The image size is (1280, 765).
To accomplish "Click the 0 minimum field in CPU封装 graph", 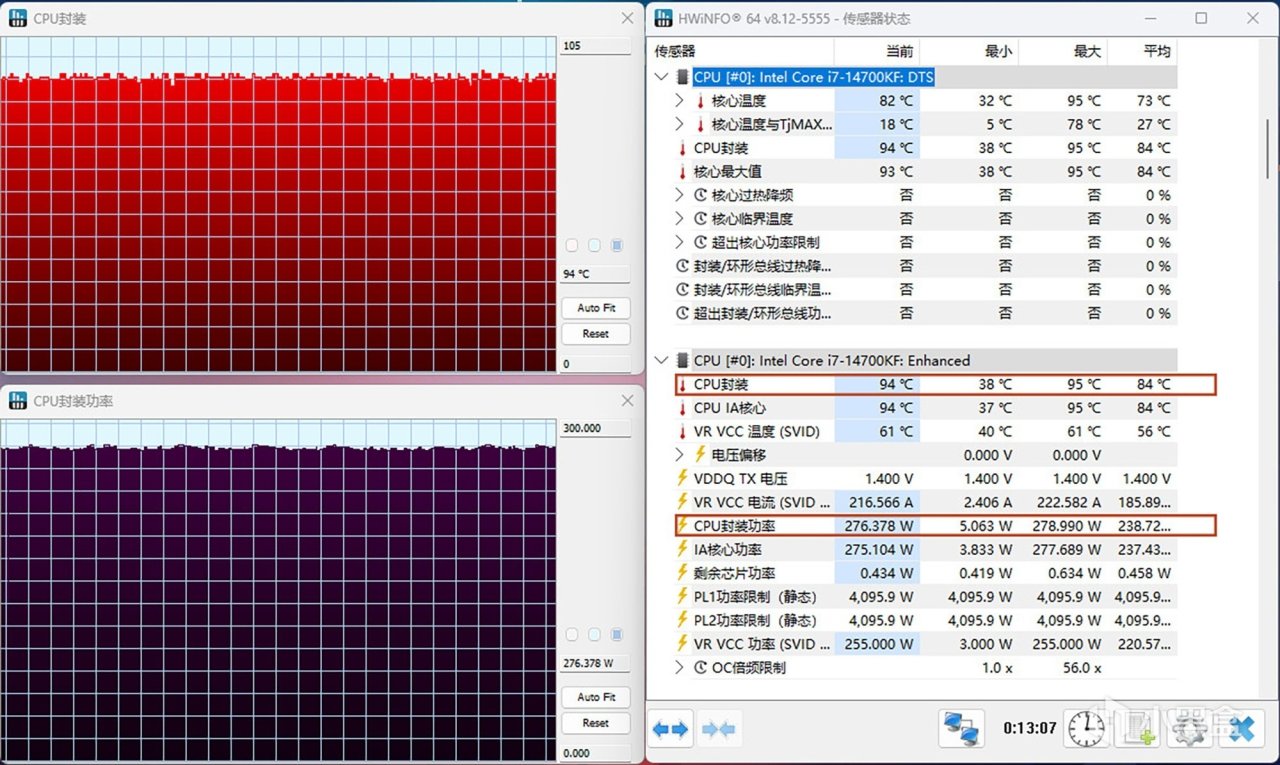I will (x=595, y=364).
